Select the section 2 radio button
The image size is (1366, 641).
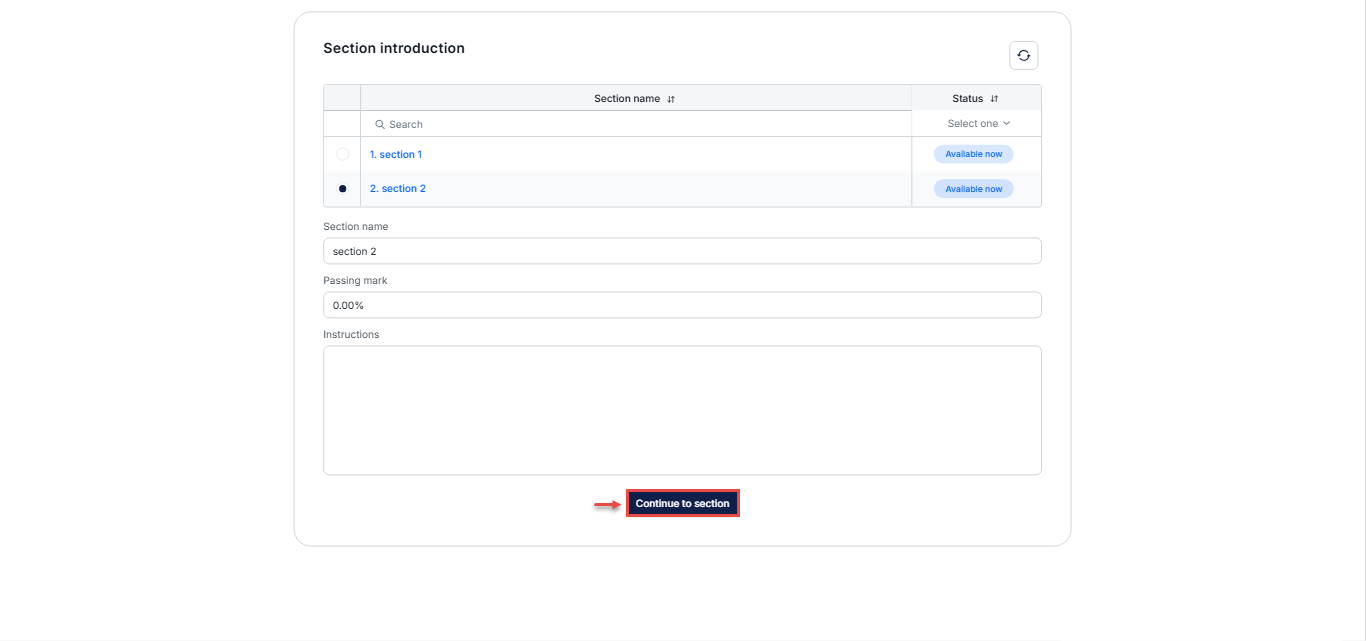pyautogui.click(x=343, y=189)
